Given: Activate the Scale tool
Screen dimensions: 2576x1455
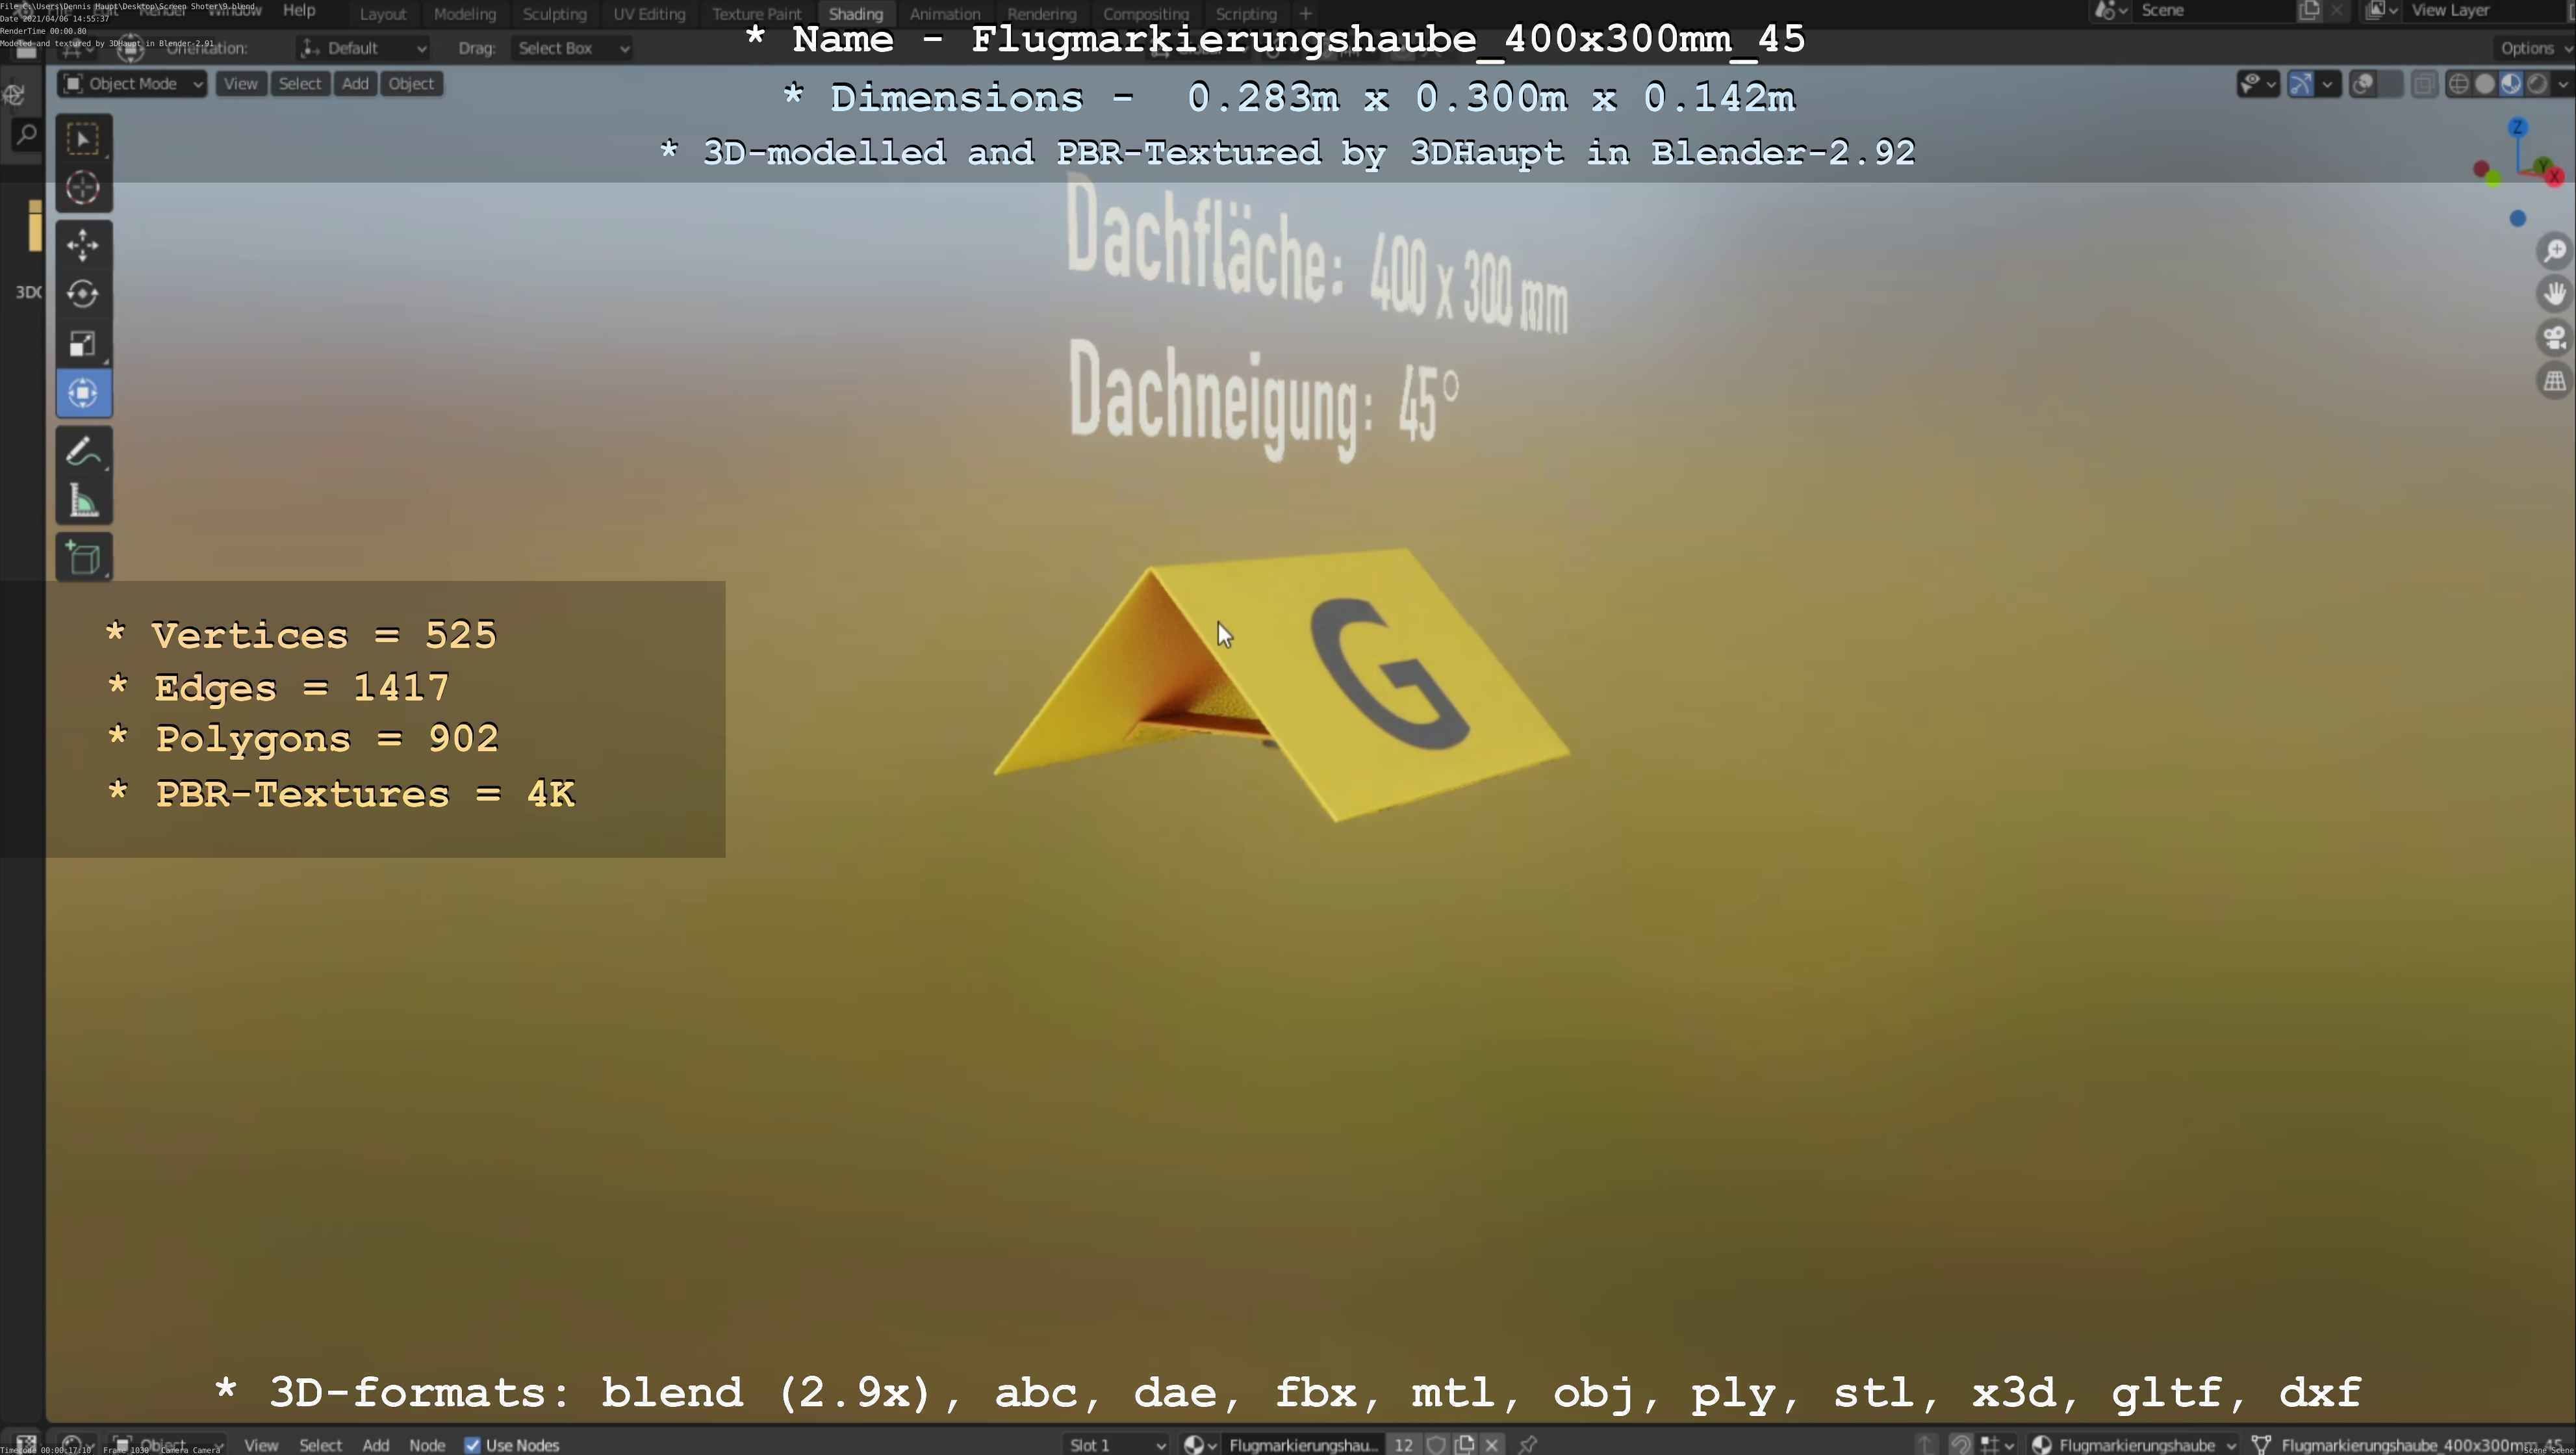Looking at the screenshot, I should (83, 344).
